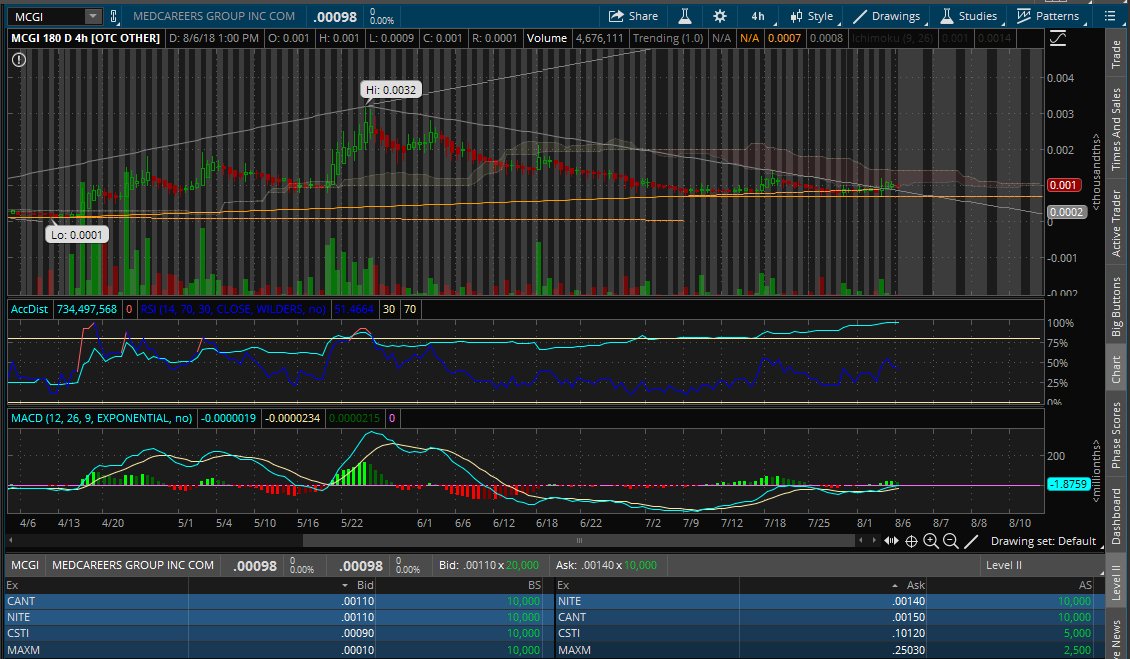Open the list menu icon at toolbar end

1110,16
